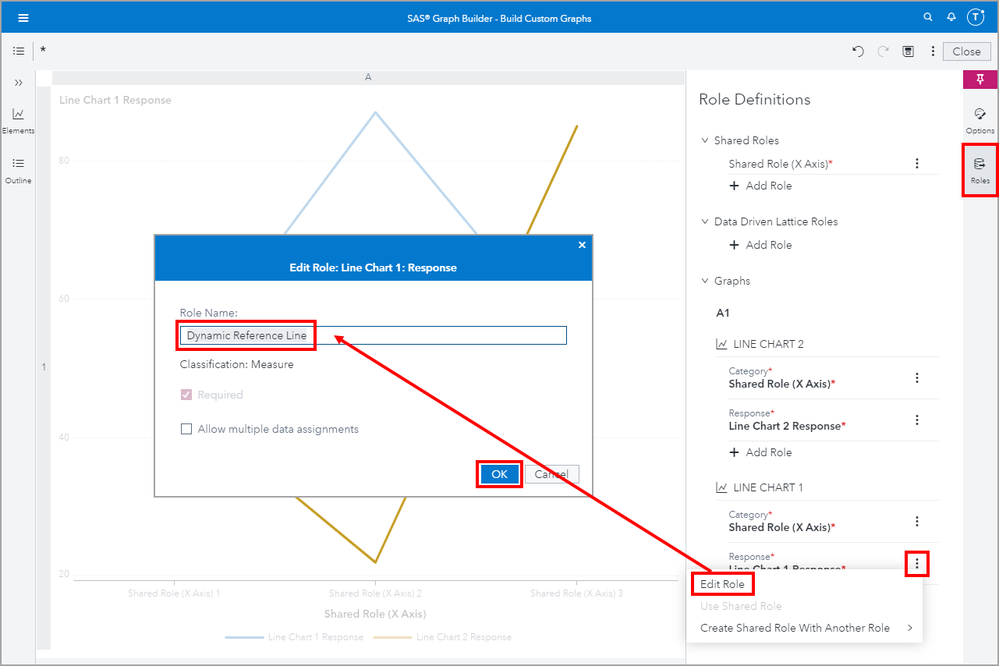Redo the last action
This screenshot has height=666, width=999.
pos(883,52)
